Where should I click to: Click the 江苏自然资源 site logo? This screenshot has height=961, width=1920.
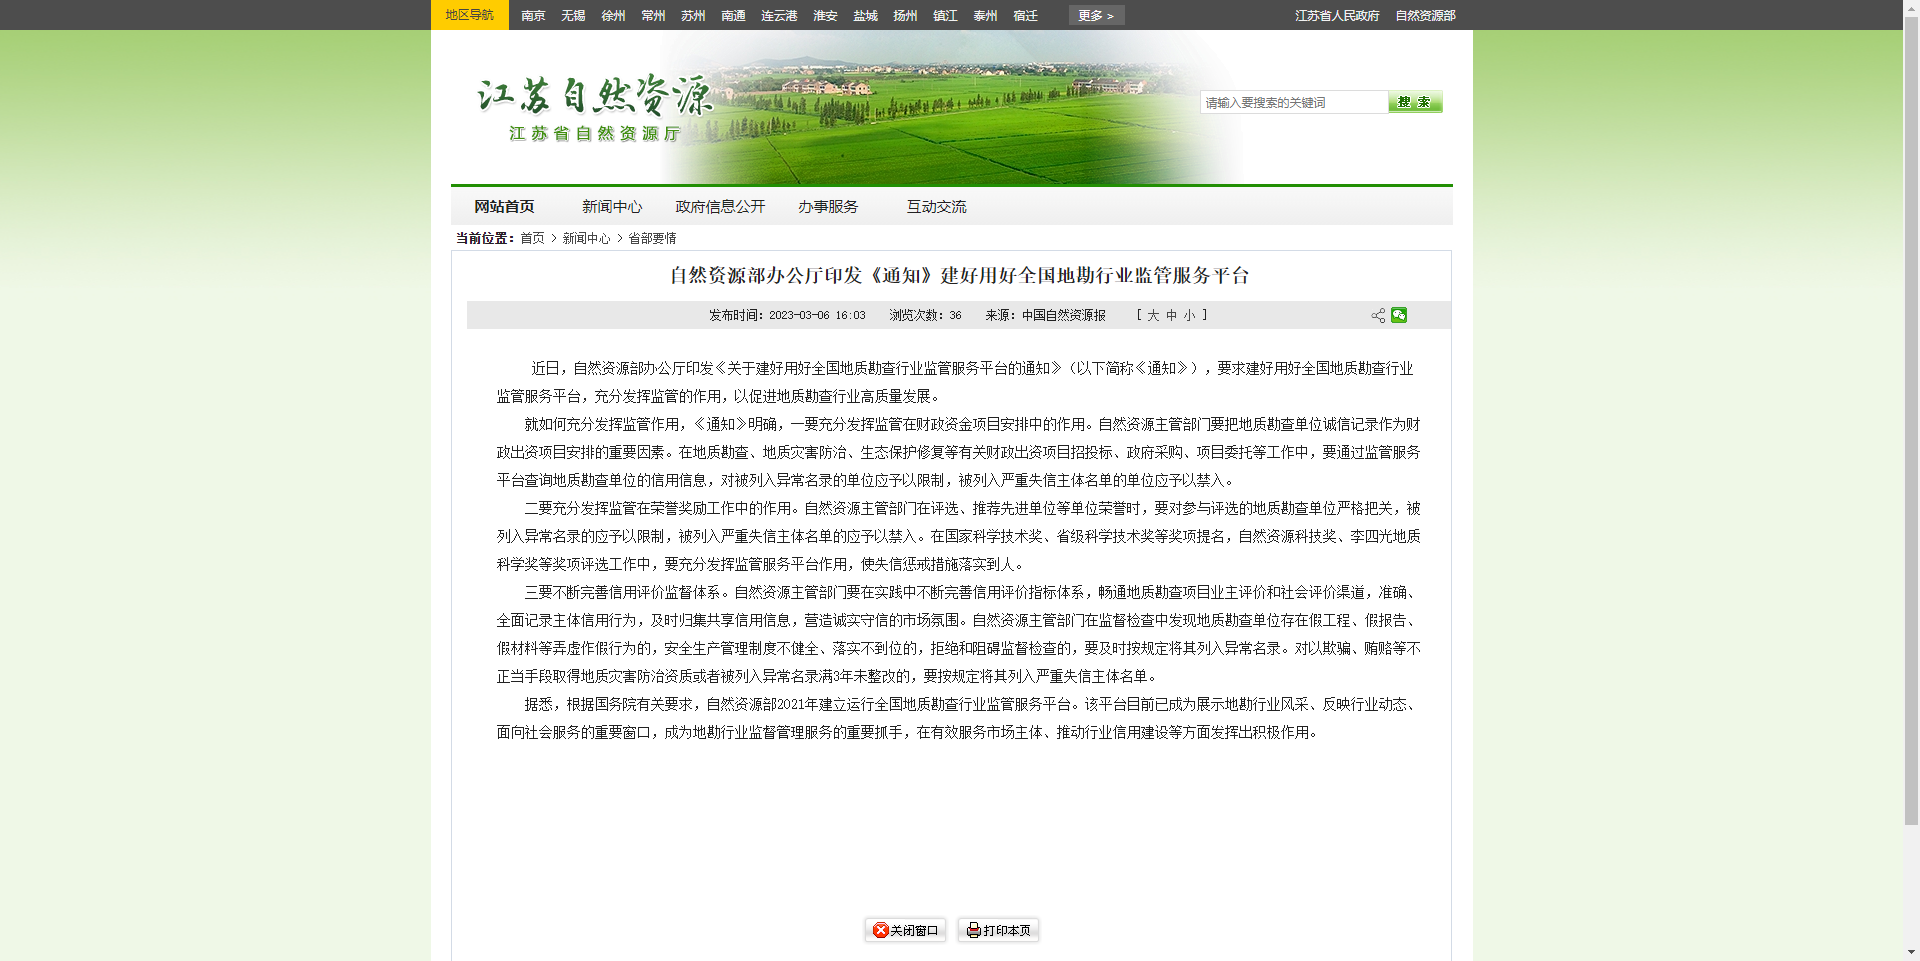pos(590,105)
